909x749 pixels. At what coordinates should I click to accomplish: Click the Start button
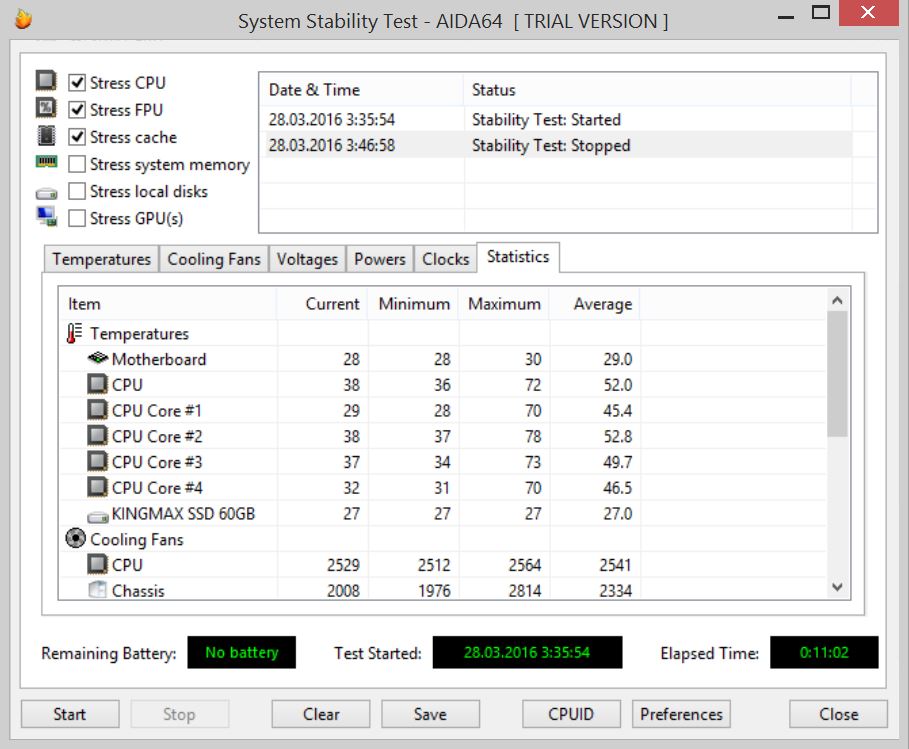point(70,714)
